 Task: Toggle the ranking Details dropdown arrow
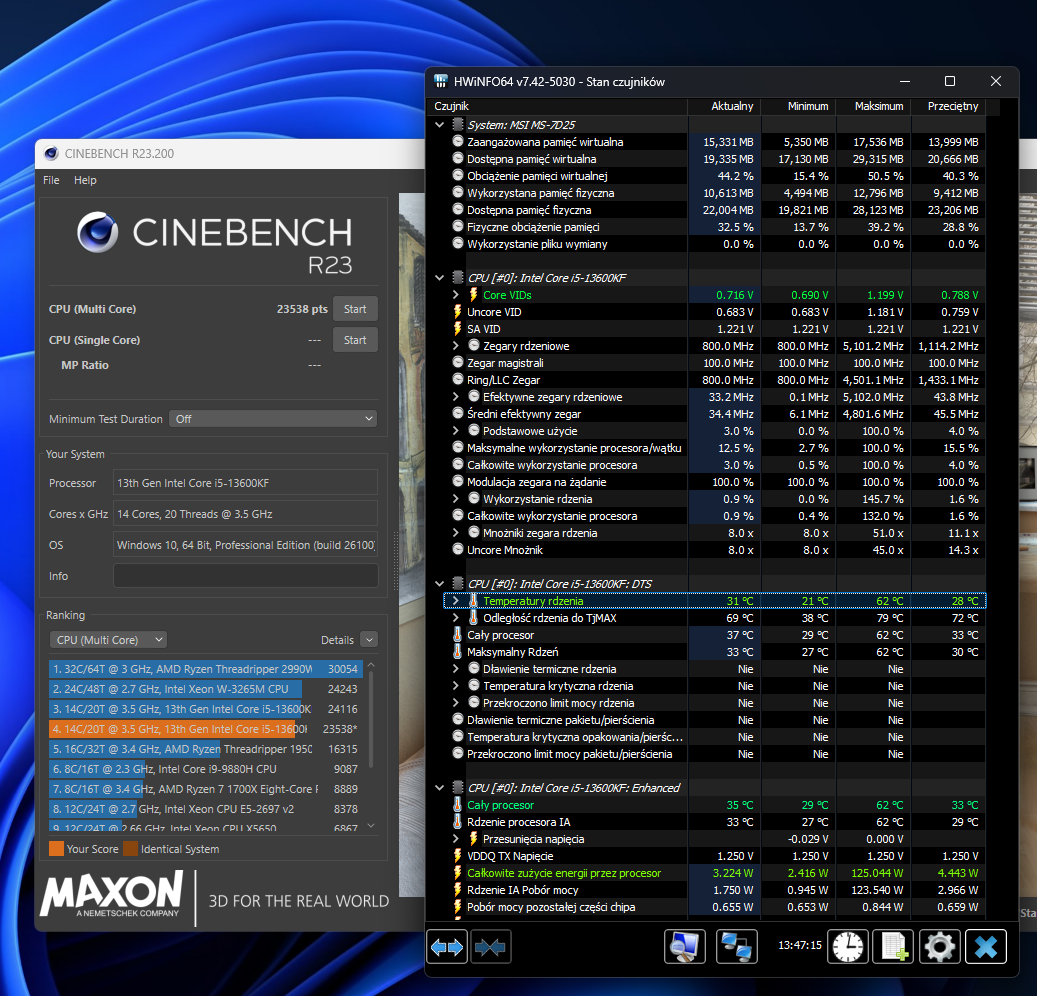point(370,640)
